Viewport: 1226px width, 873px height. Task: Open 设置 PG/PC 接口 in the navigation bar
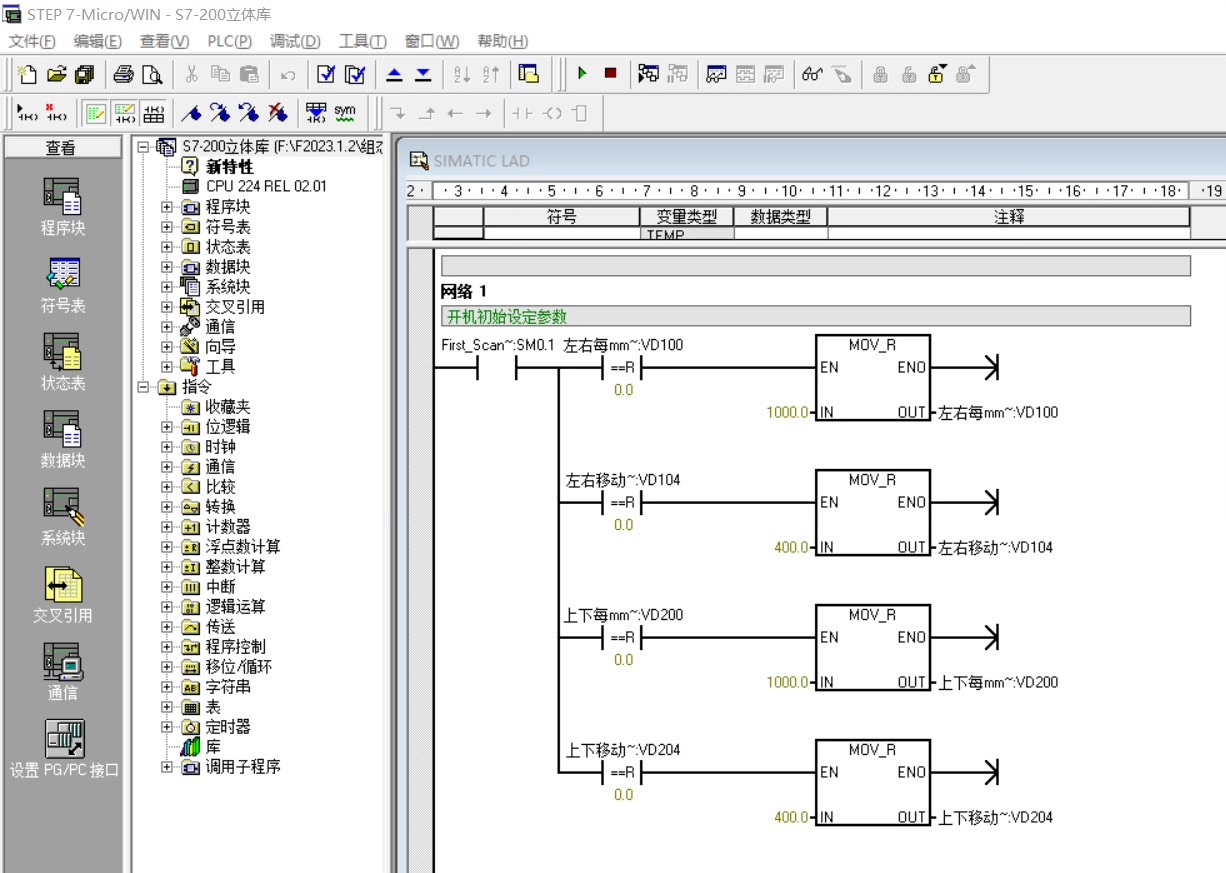pos(64,749)
